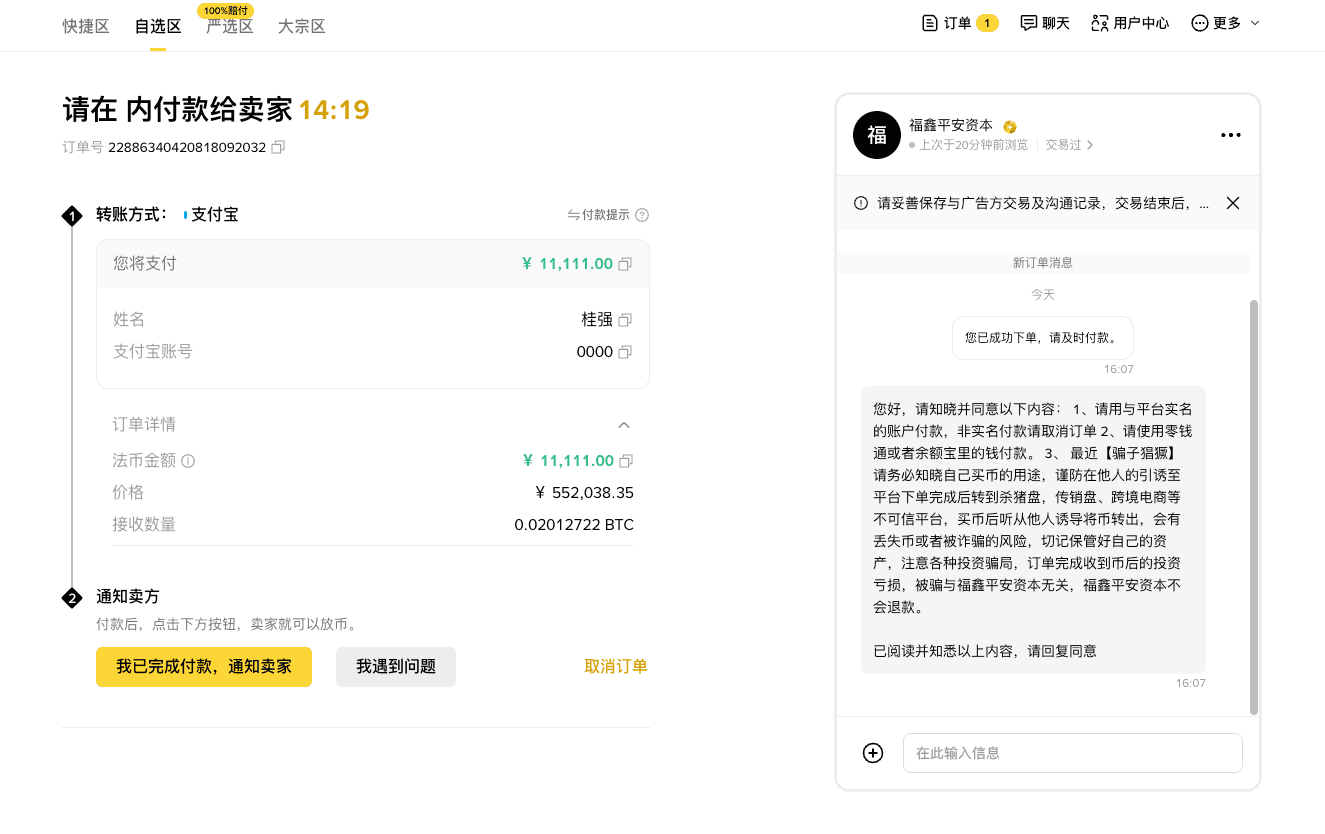This screenshot has width=1325, height=834.
Task: Copy the Alipay account number 0000
Action: tap(625, 352)
